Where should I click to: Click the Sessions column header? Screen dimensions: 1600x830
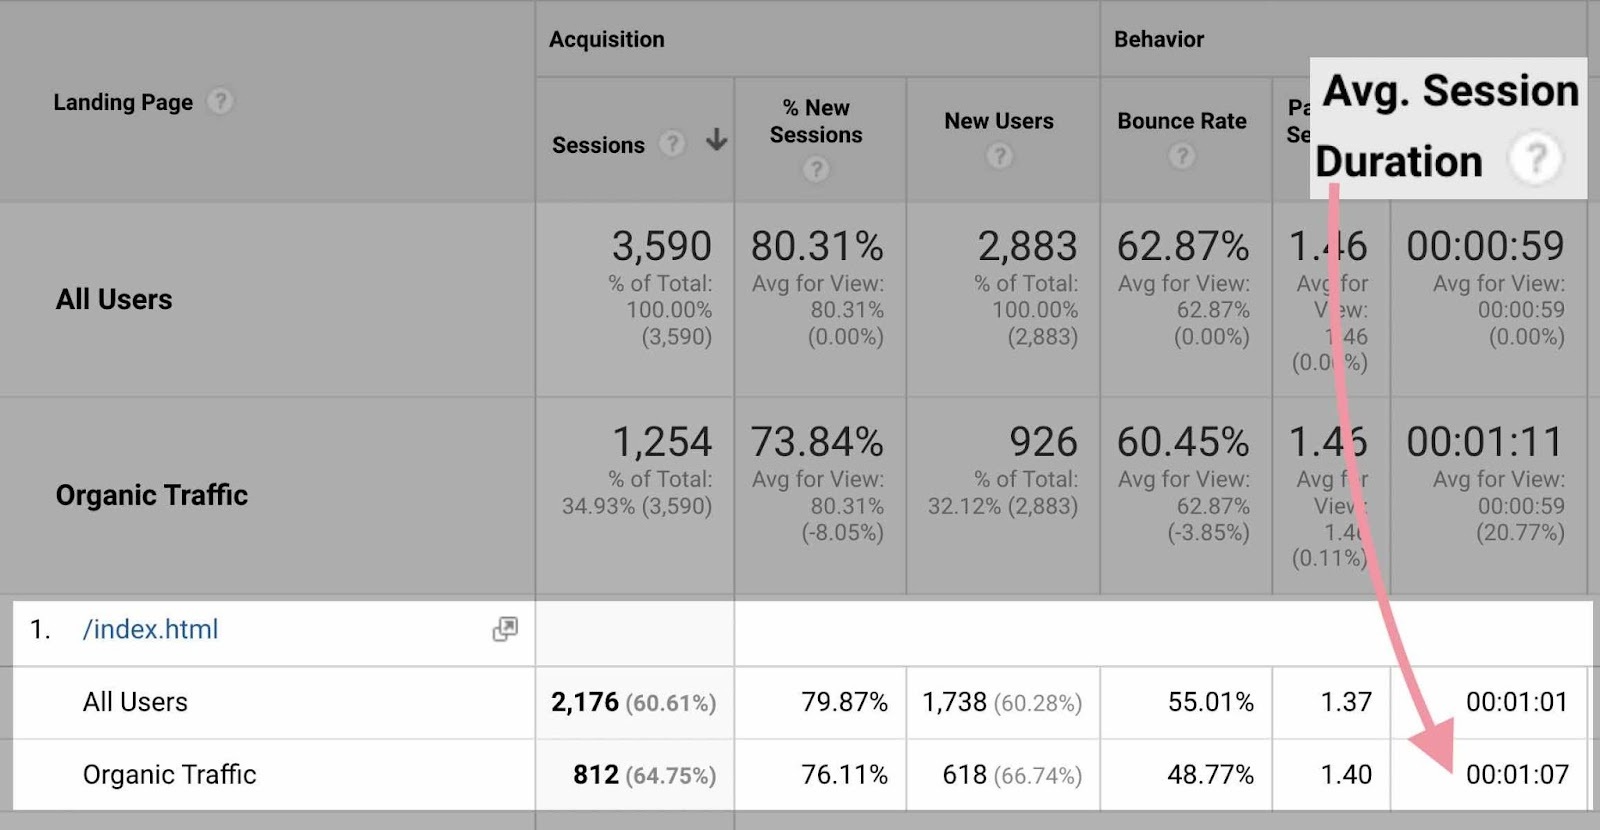tap(596, 143)
